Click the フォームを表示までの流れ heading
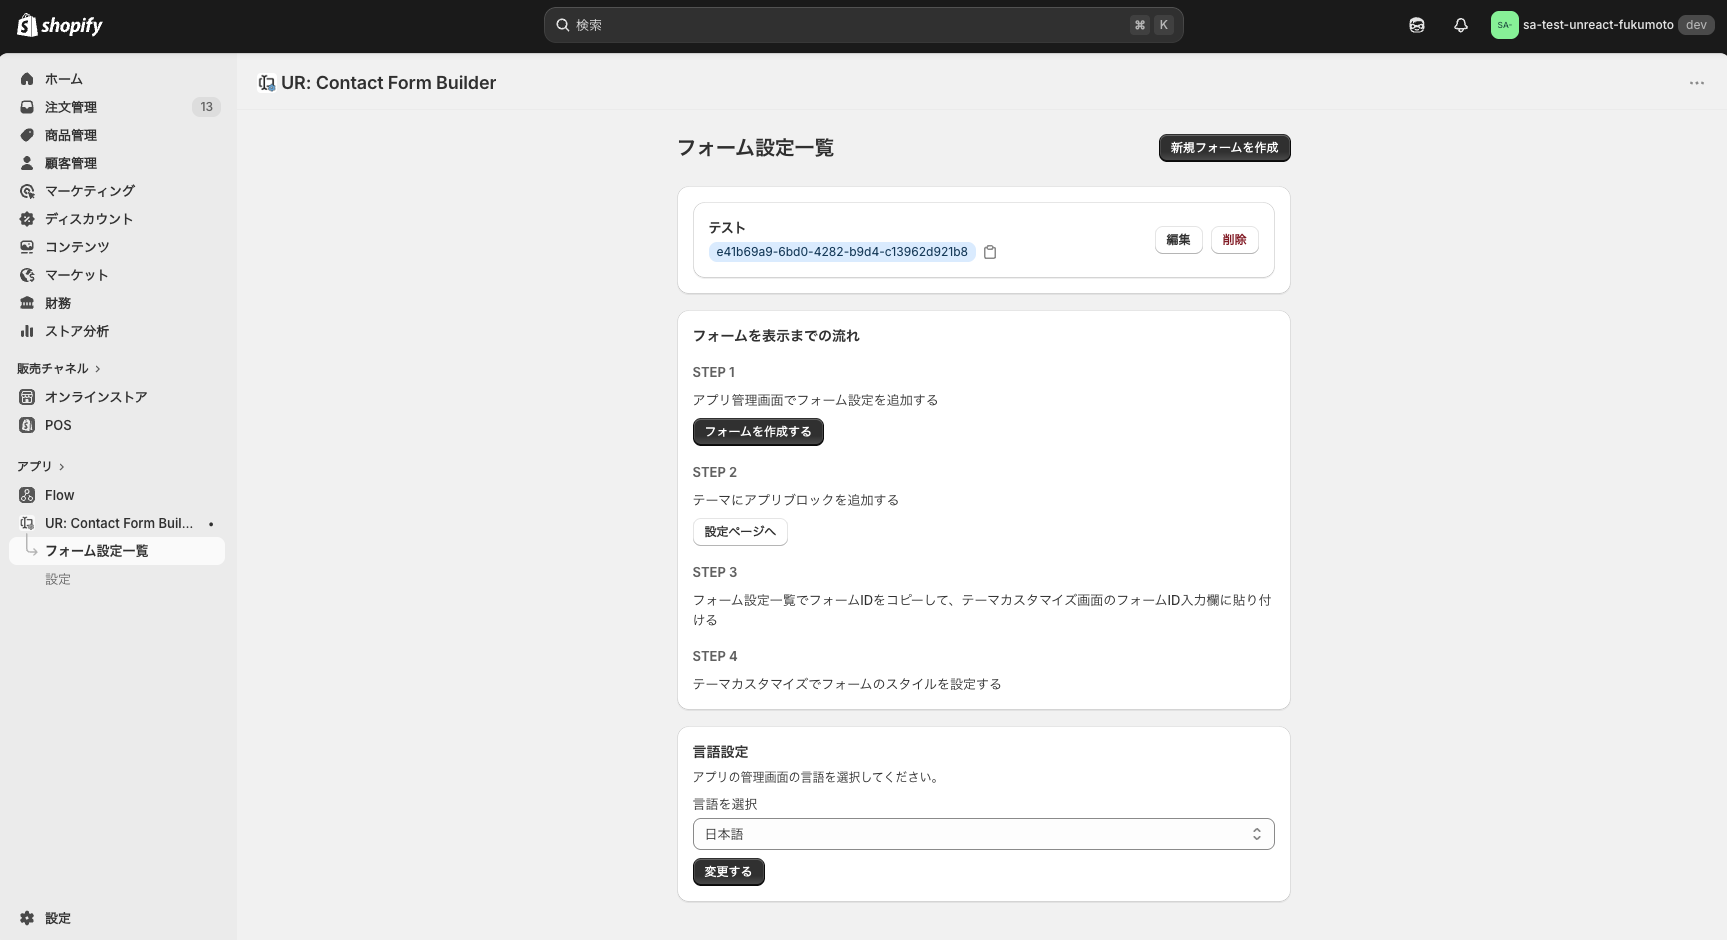 click(776, 336)
